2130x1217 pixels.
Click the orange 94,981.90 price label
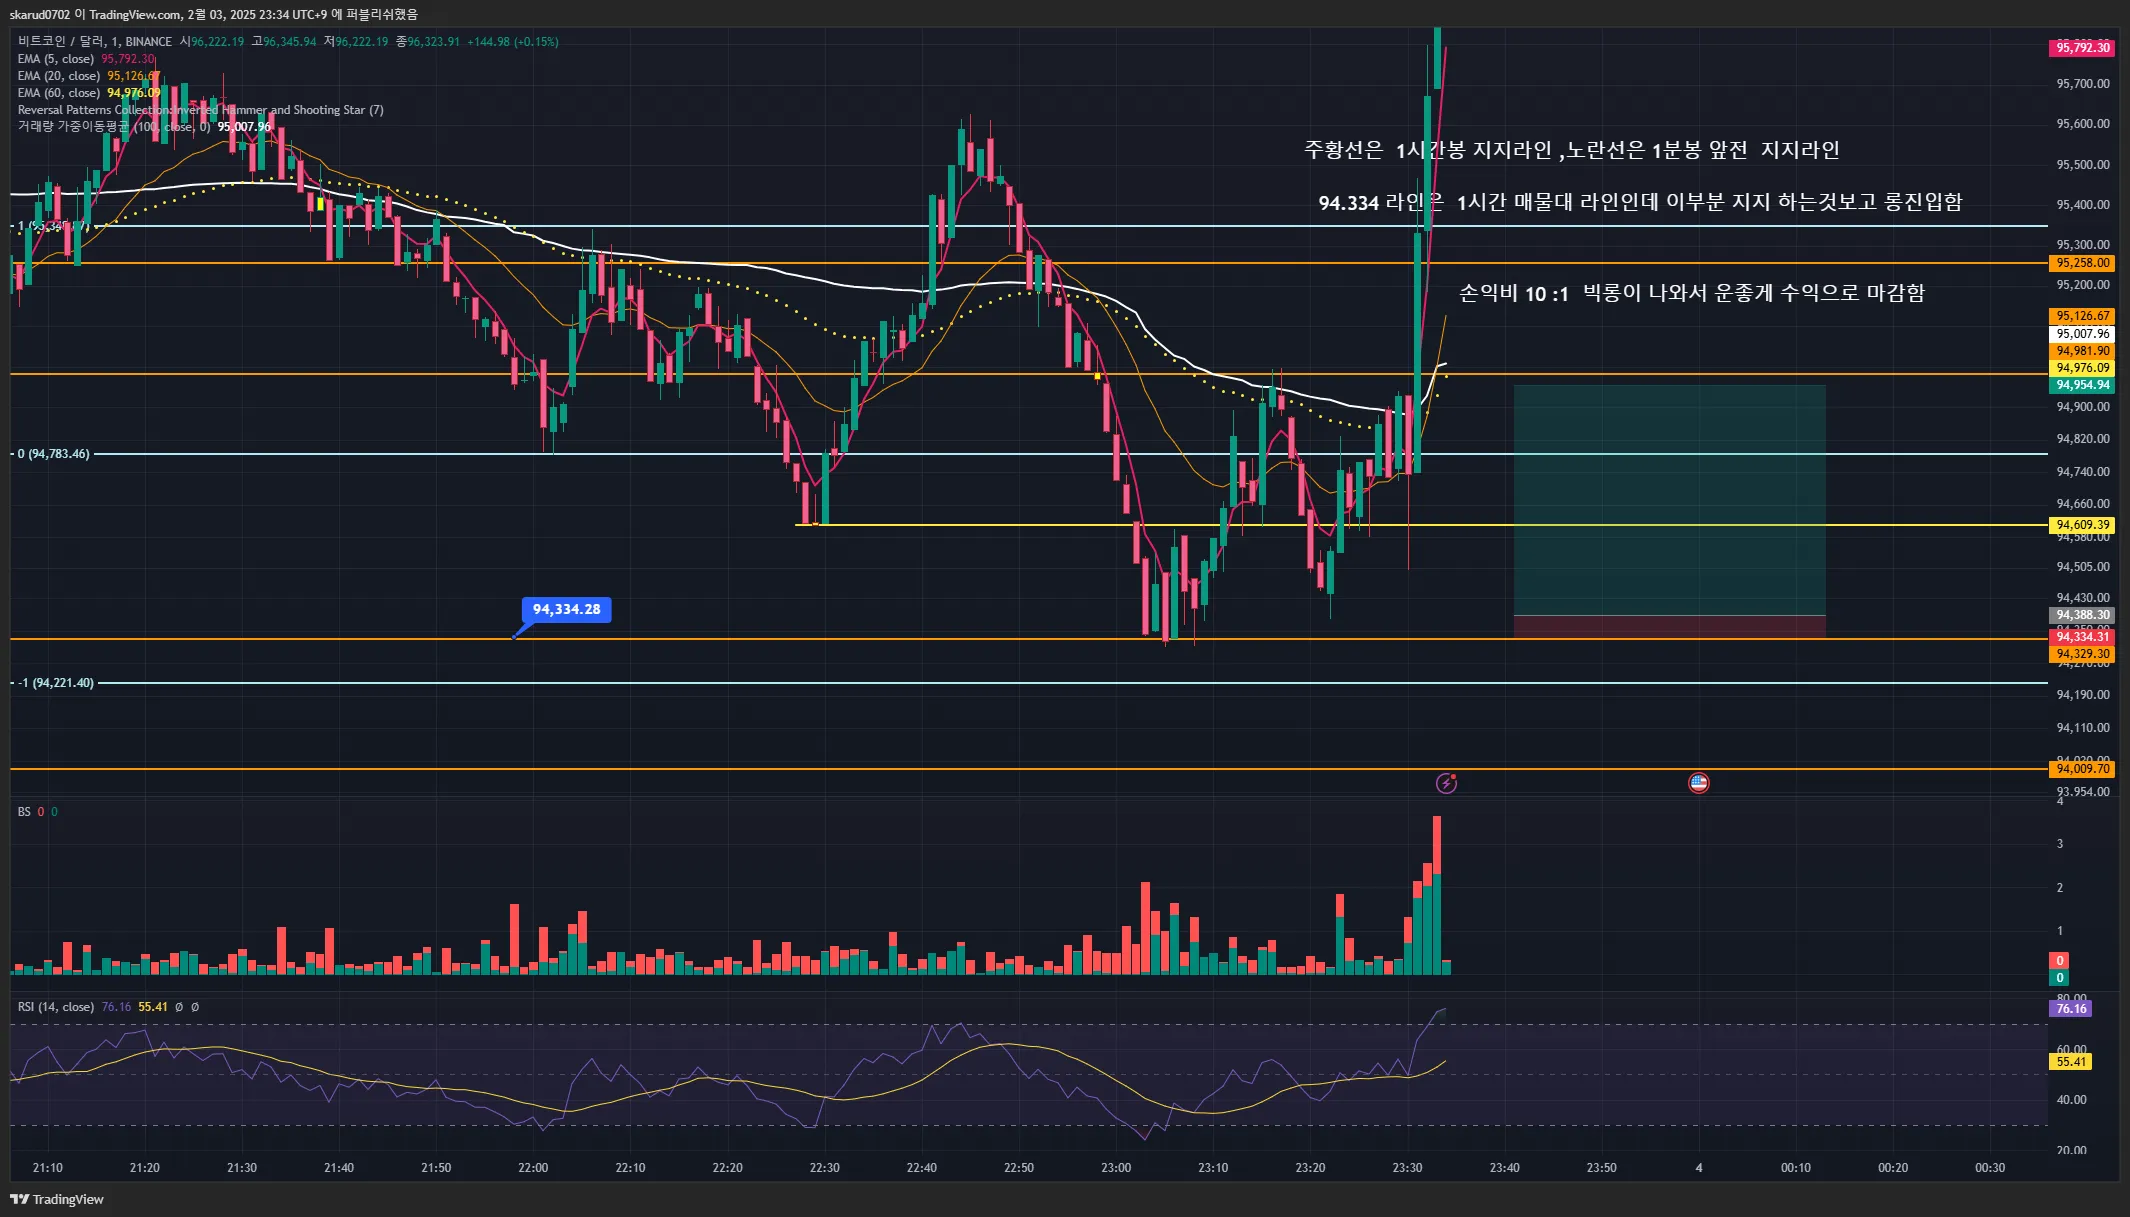pyautogui.click(x=2082, y=351)
